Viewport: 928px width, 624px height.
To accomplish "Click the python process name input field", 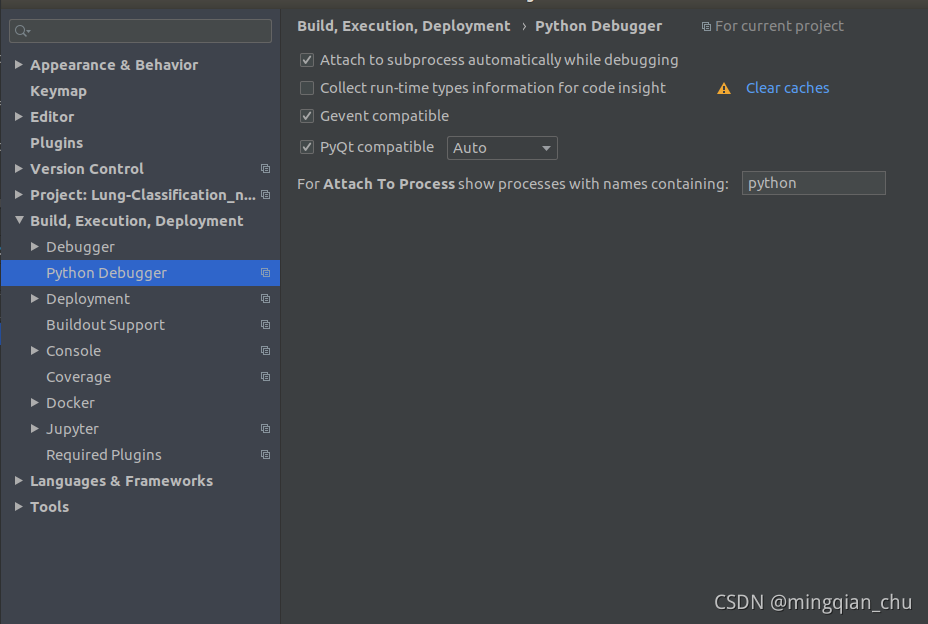I will [x=812, y=183].
